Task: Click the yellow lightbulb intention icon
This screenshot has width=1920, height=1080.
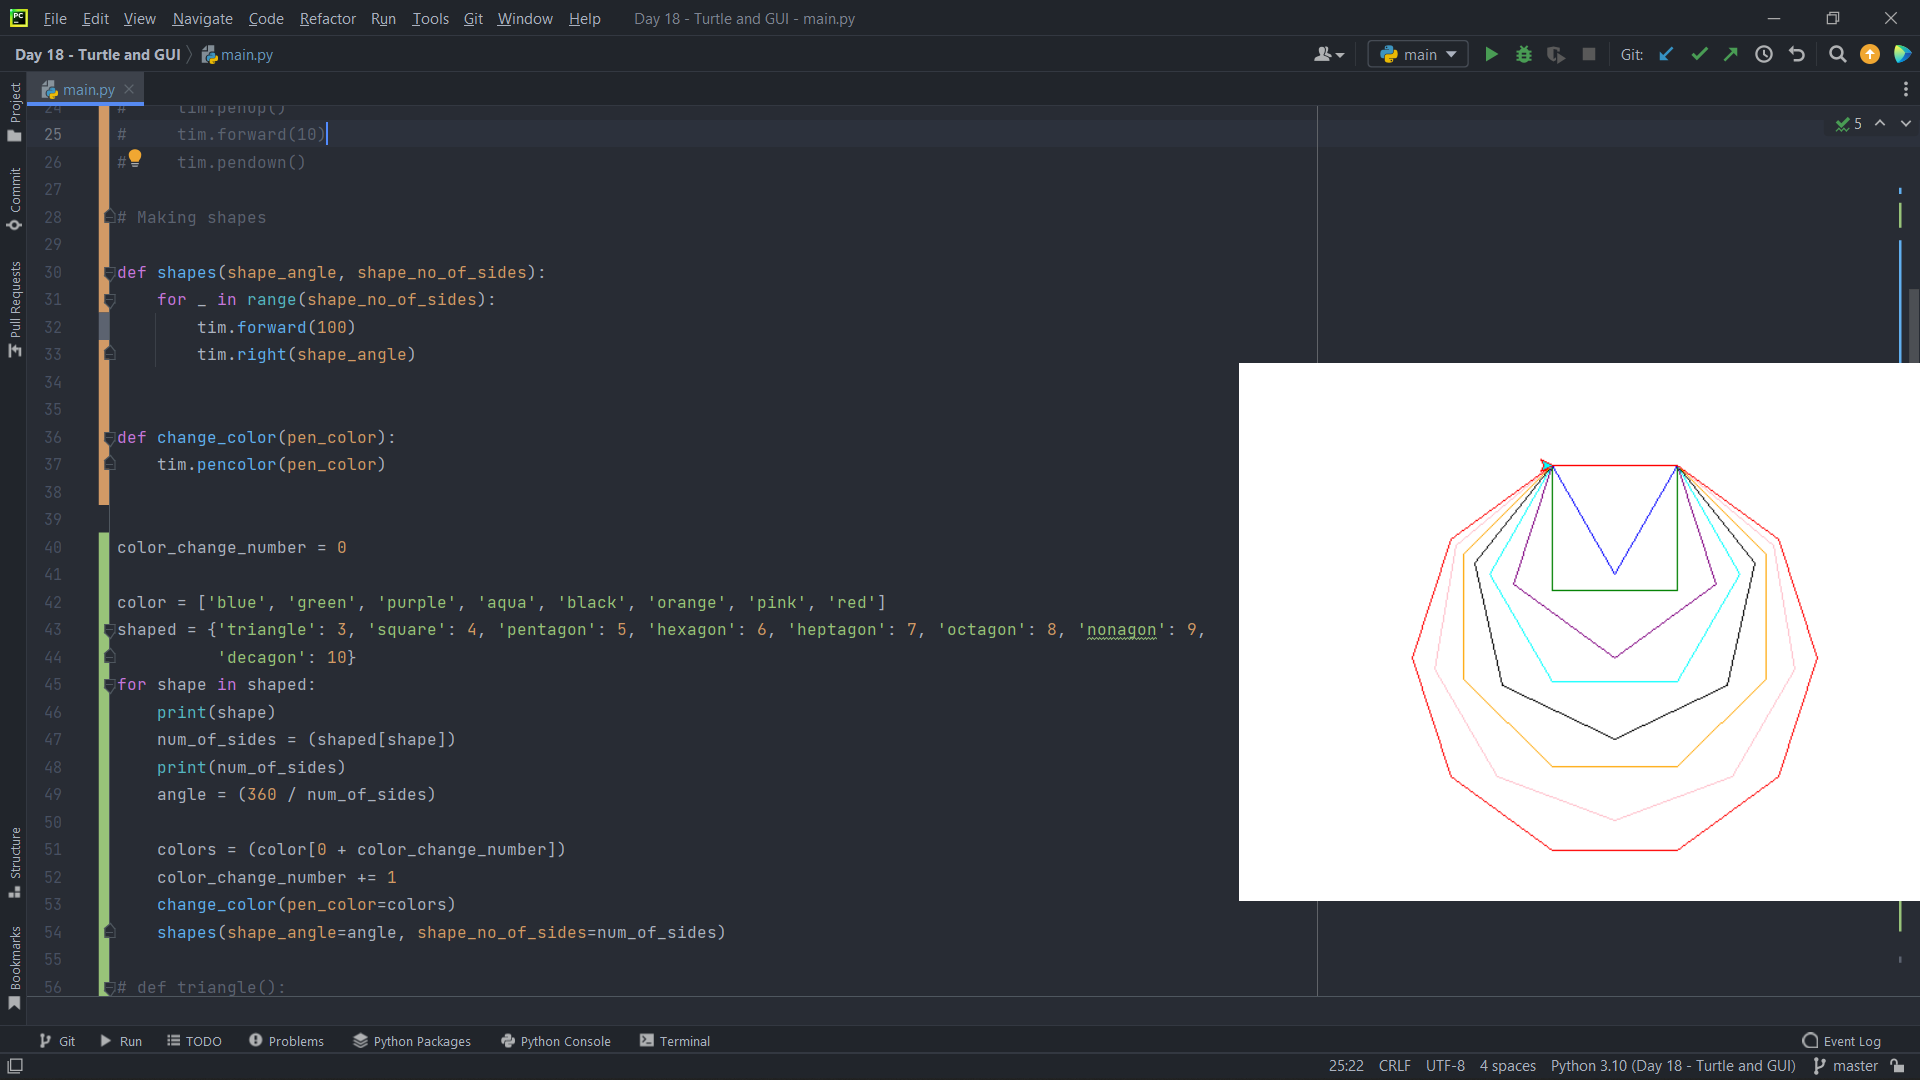Action: click(x=135, y=157)
